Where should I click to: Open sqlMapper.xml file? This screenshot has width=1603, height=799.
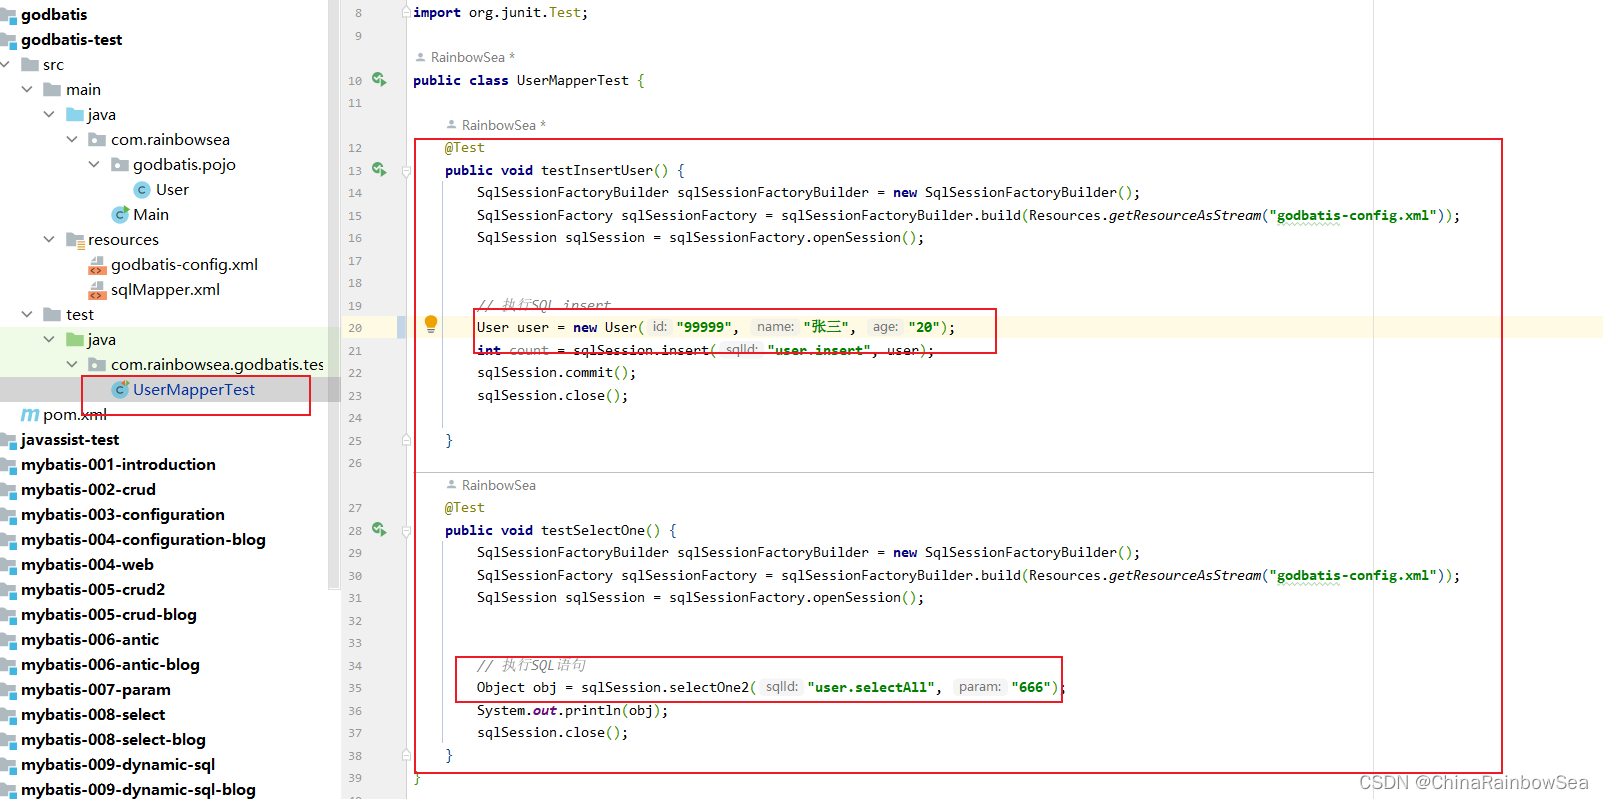pyautogui.click(x=165, y=290)
